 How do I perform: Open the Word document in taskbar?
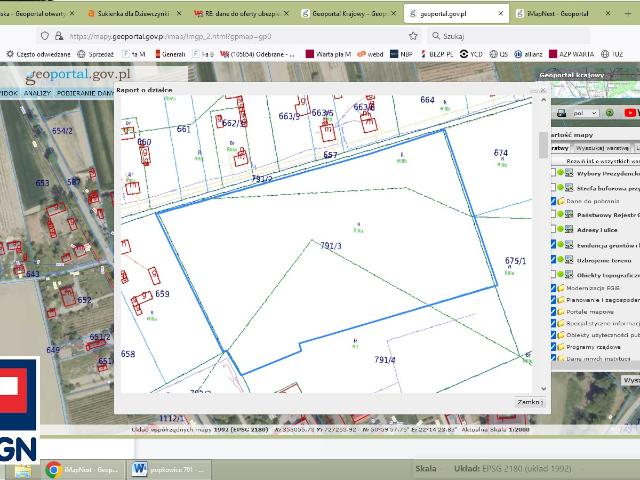pyautogui.click(x=139, y=468)
